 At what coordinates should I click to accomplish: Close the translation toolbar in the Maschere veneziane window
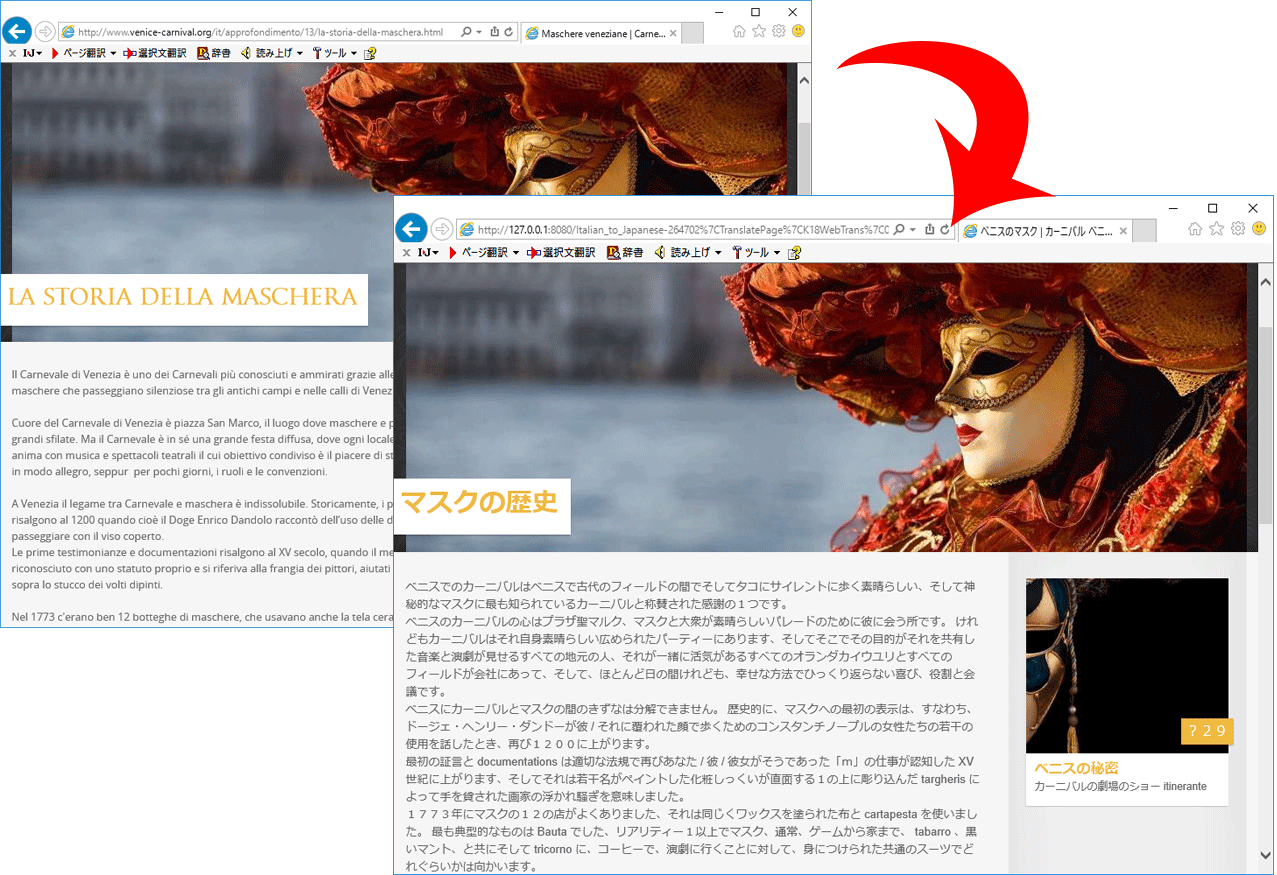[x=12, y=53]
